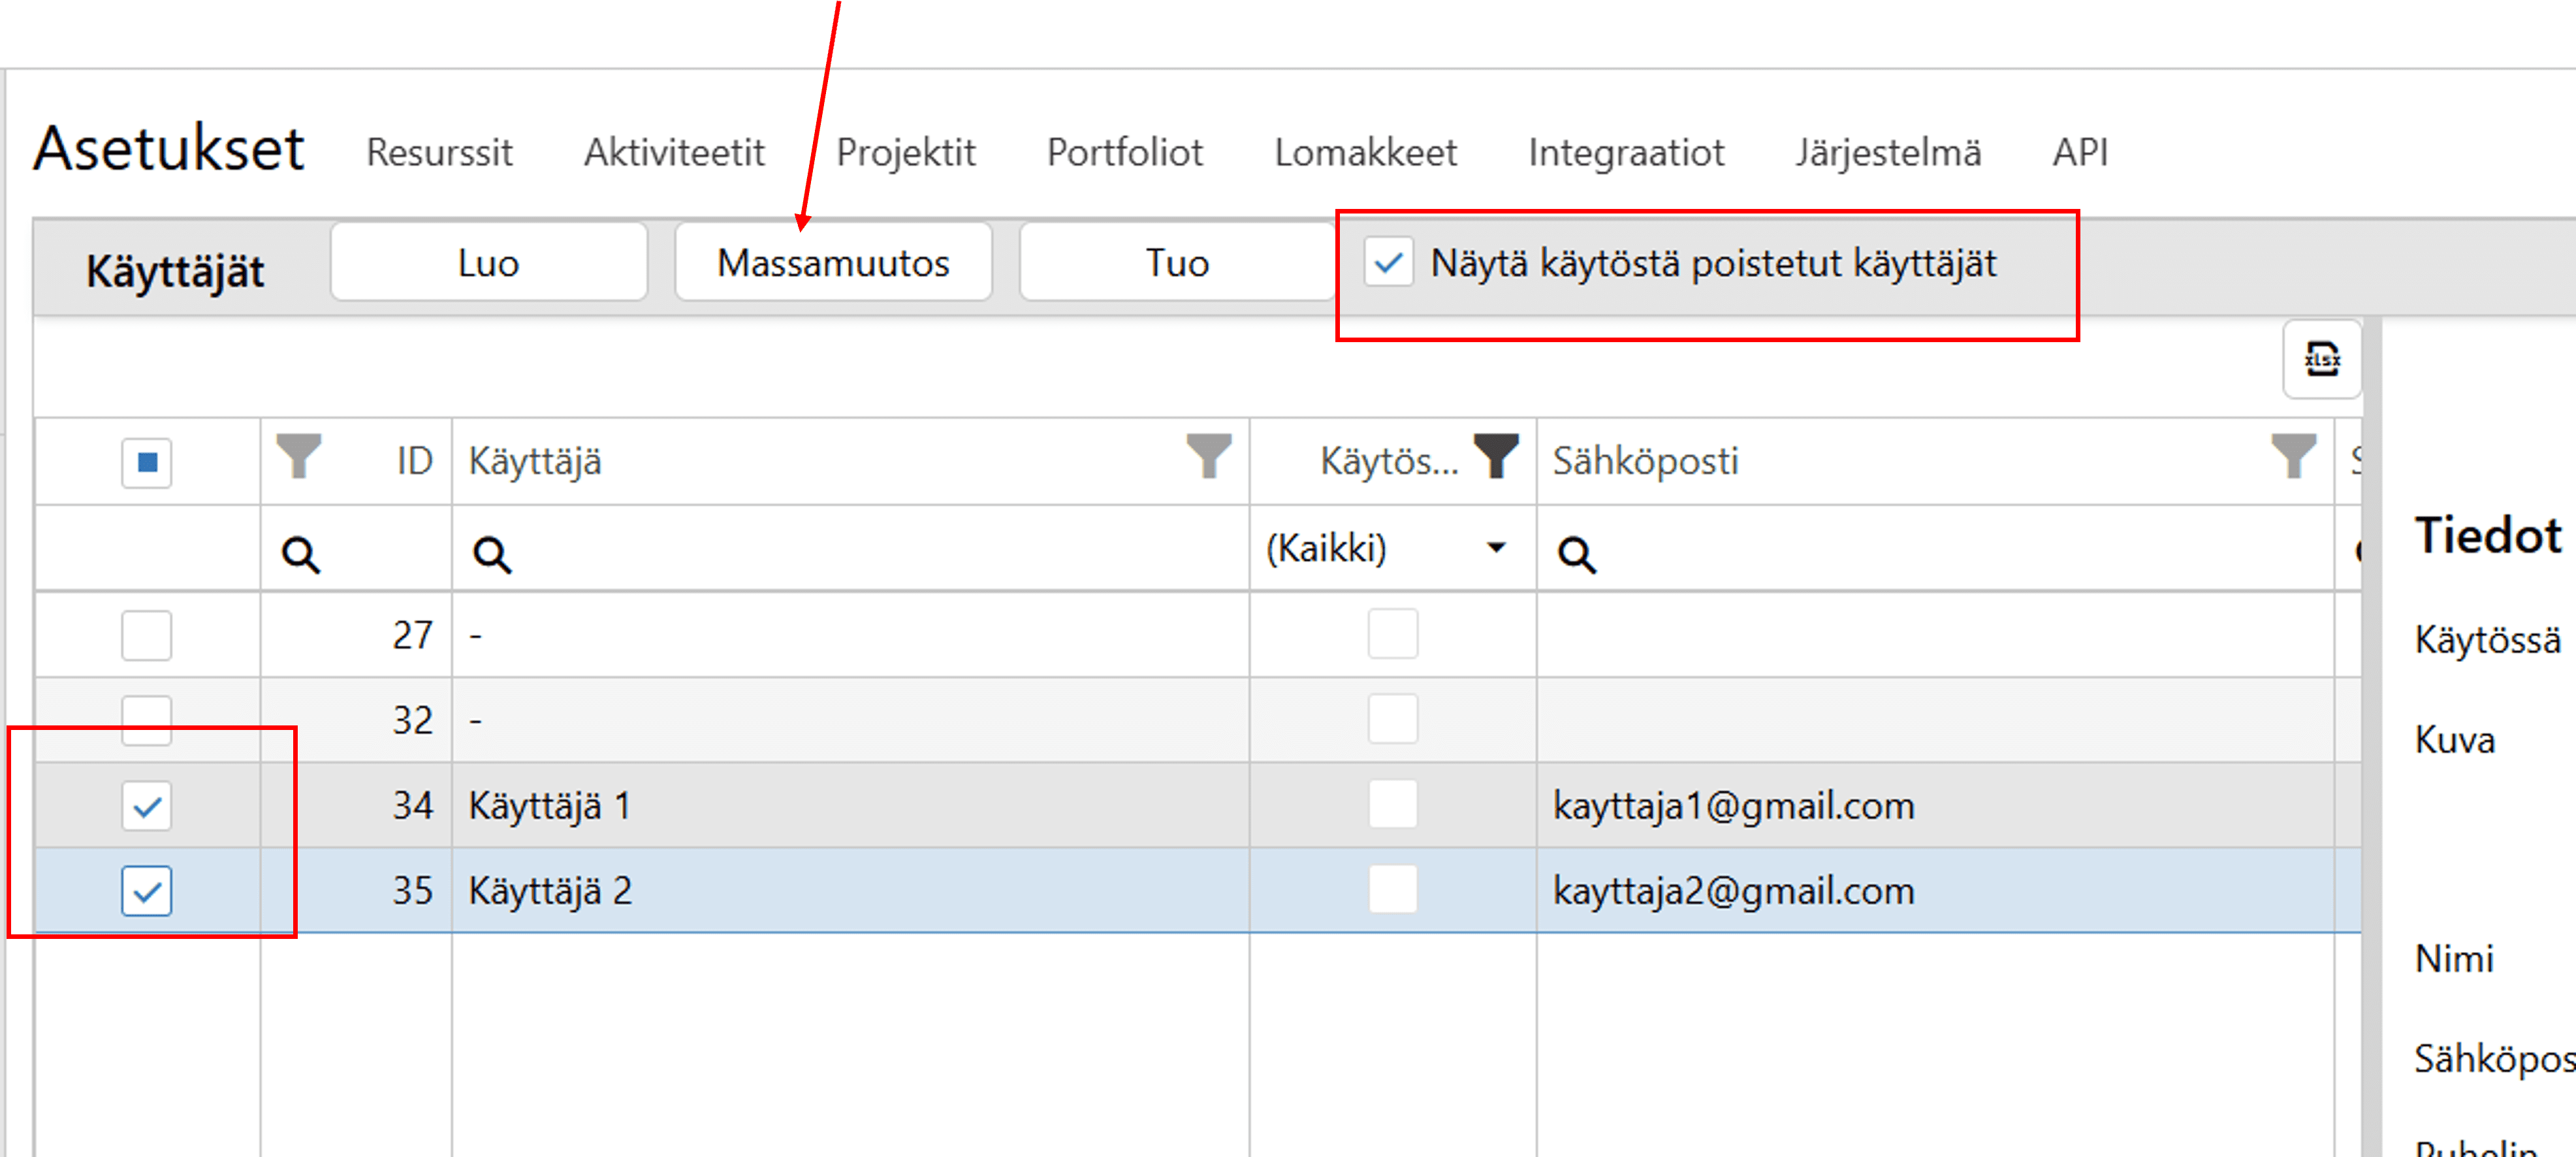Select the row checkbox for ID 27
This screenshot has height=1157, width=2576.
coord(147,635)
